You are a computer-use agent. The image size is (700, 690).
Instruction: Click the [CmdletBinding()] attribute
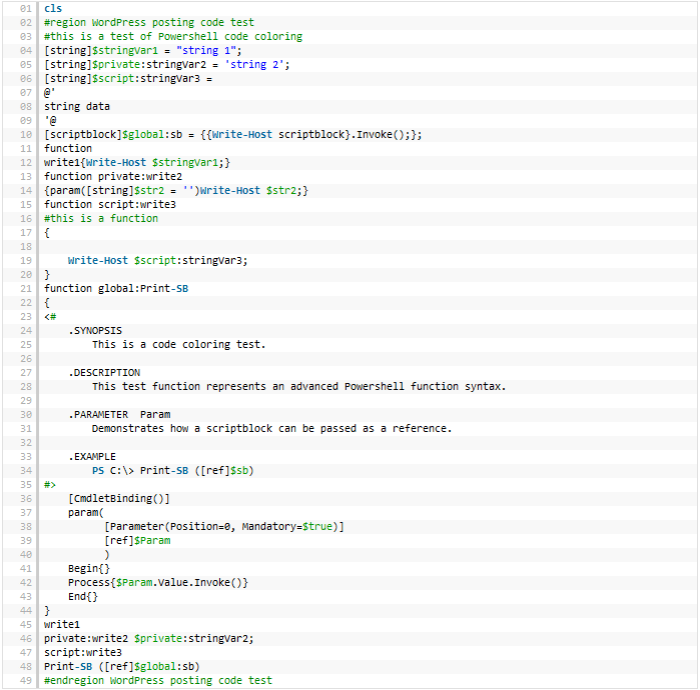point(119,498)
